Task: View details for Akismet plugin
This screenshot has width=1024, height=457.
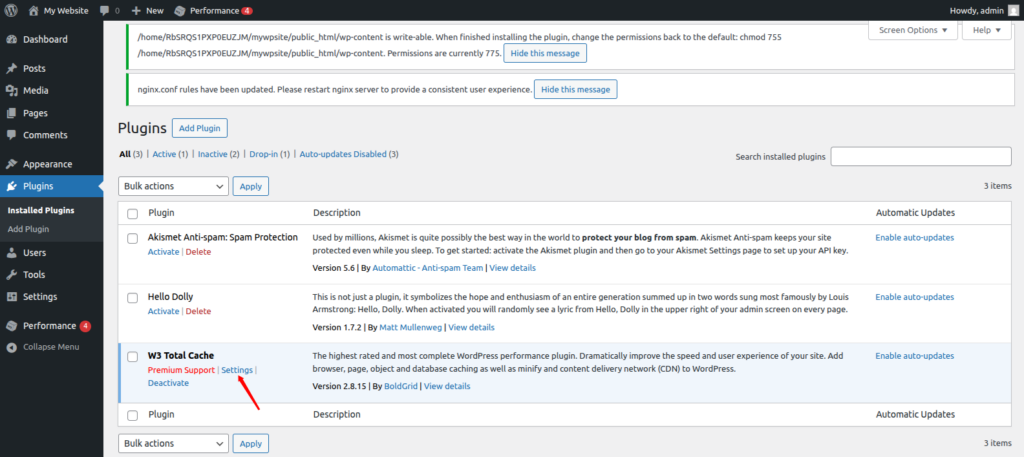Action: click(x=513, y=268)
